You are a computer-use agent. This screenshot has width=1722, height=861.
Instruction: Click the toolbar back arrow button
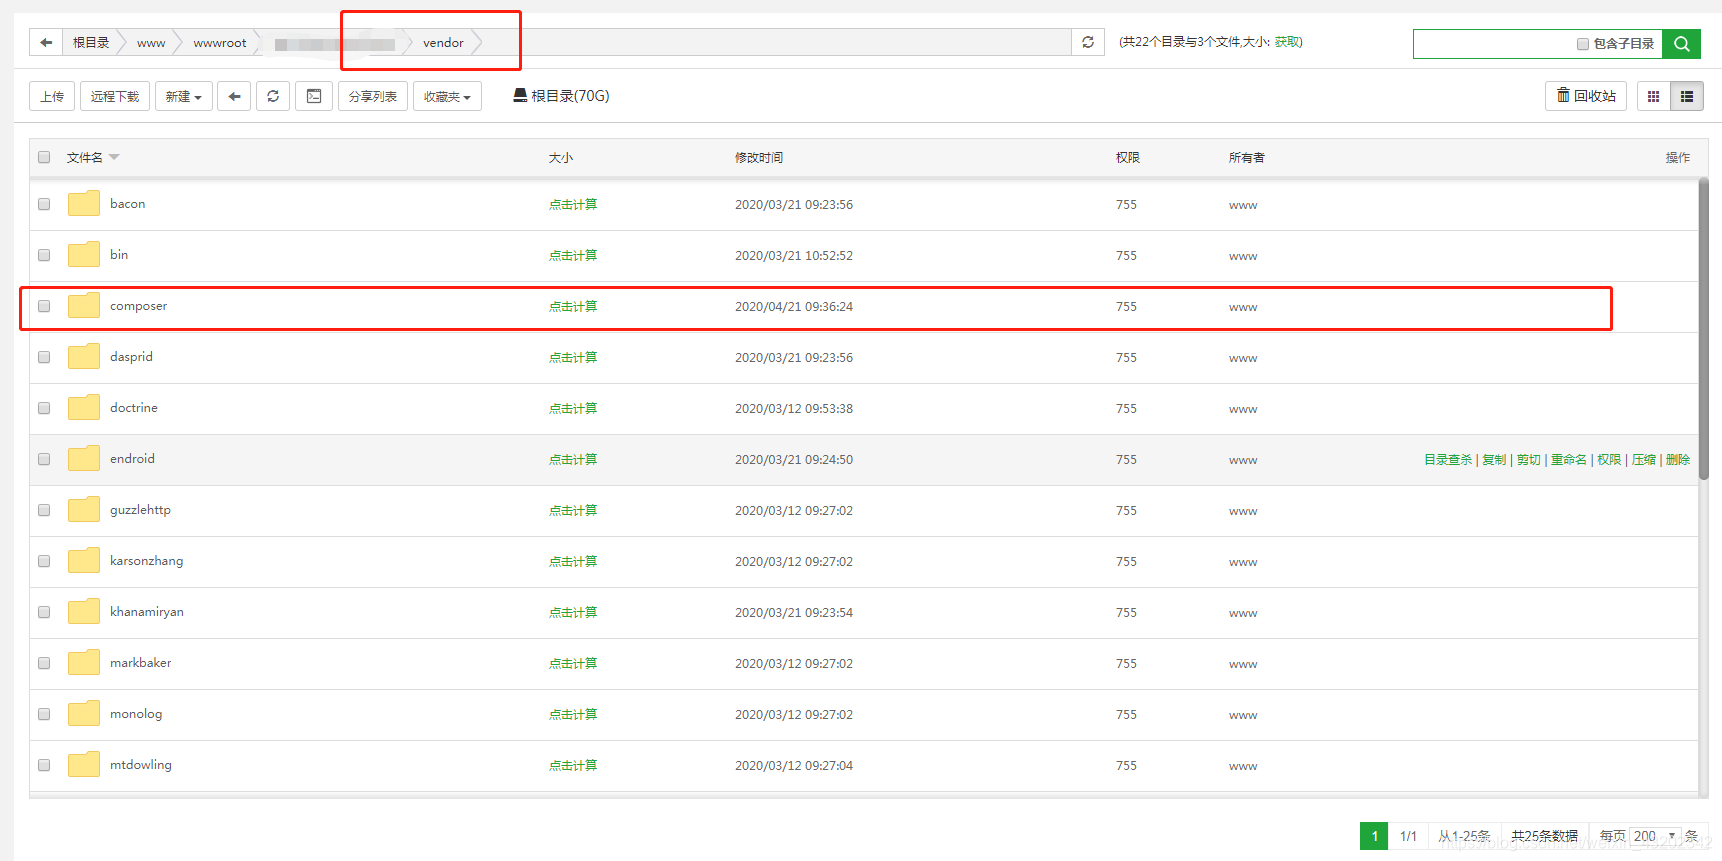point(234,96)
